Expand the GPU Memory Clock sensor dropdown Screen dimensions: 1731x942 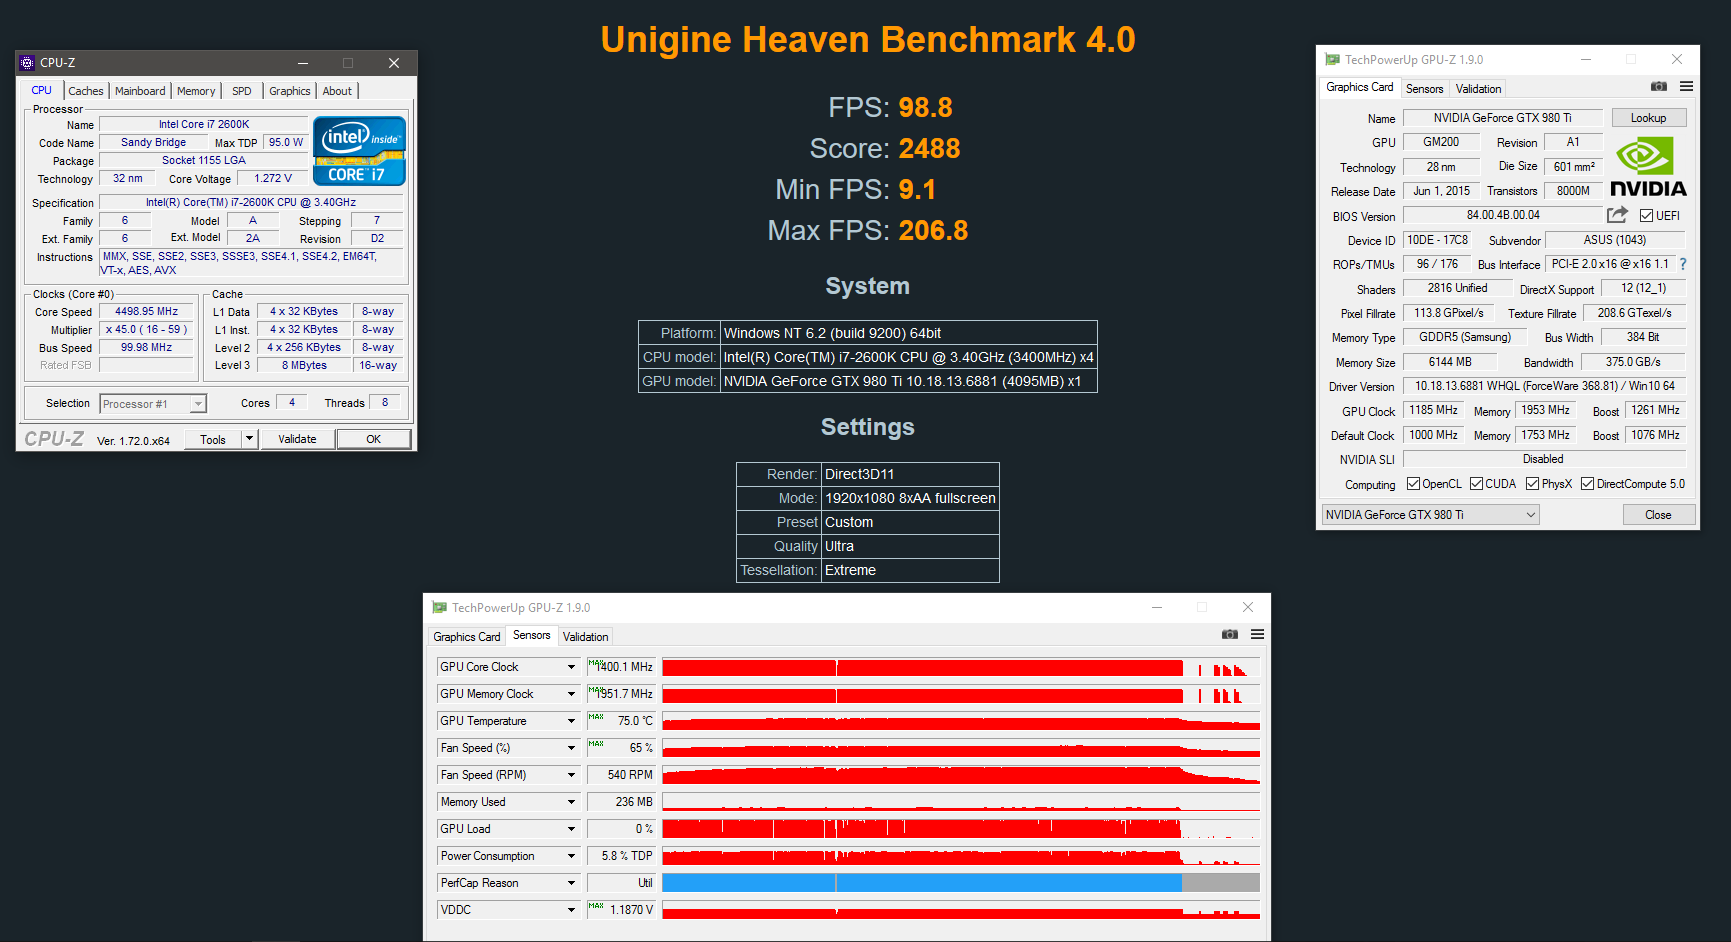571,694
